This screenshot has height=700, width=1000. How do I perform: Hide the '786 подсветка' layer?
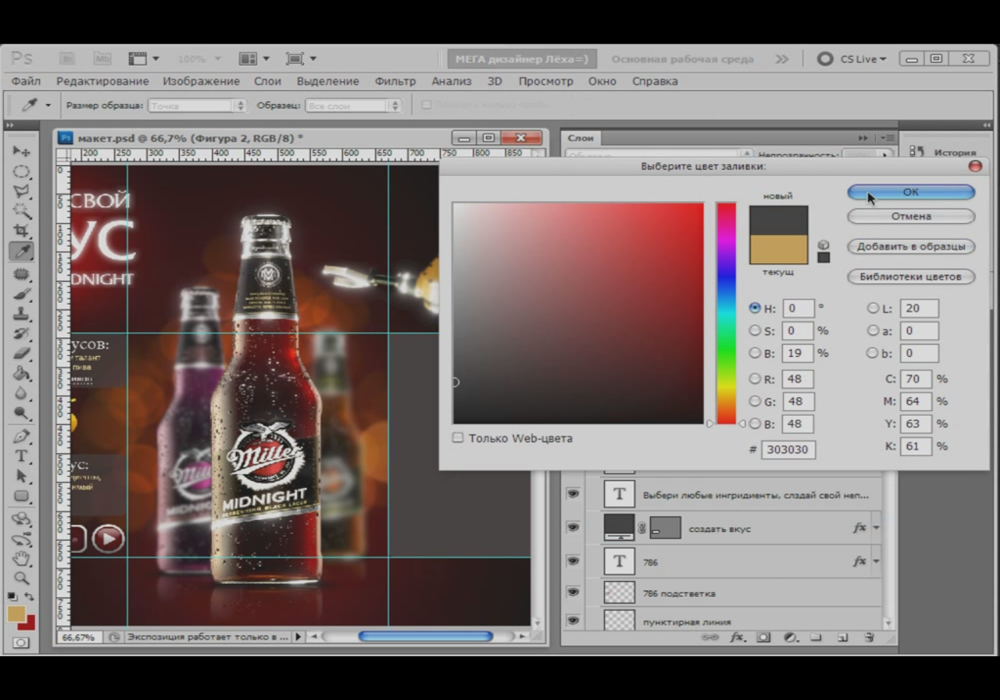[573, 592]
